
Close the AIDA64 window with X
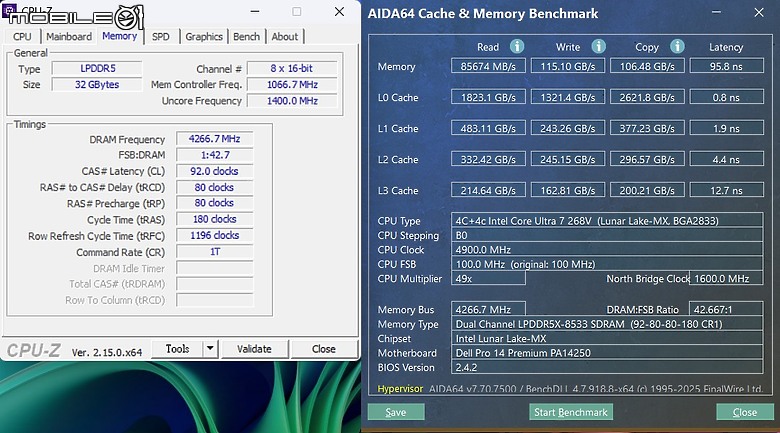[759, 12]
